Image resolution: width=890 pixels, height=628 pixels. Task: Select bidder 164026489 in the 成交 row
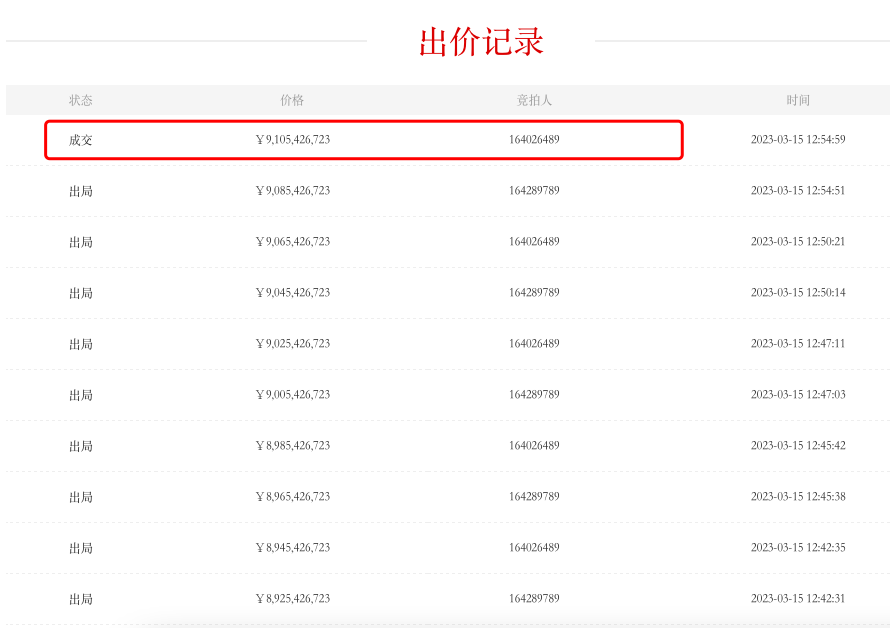tap(534, 140)
